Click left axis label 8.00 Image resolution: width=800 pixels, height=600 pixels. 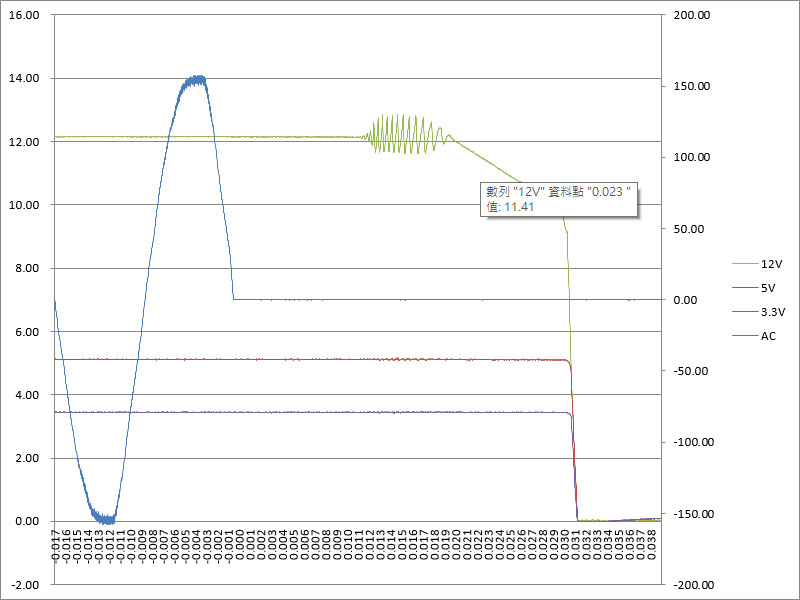(x=27, y=268)
